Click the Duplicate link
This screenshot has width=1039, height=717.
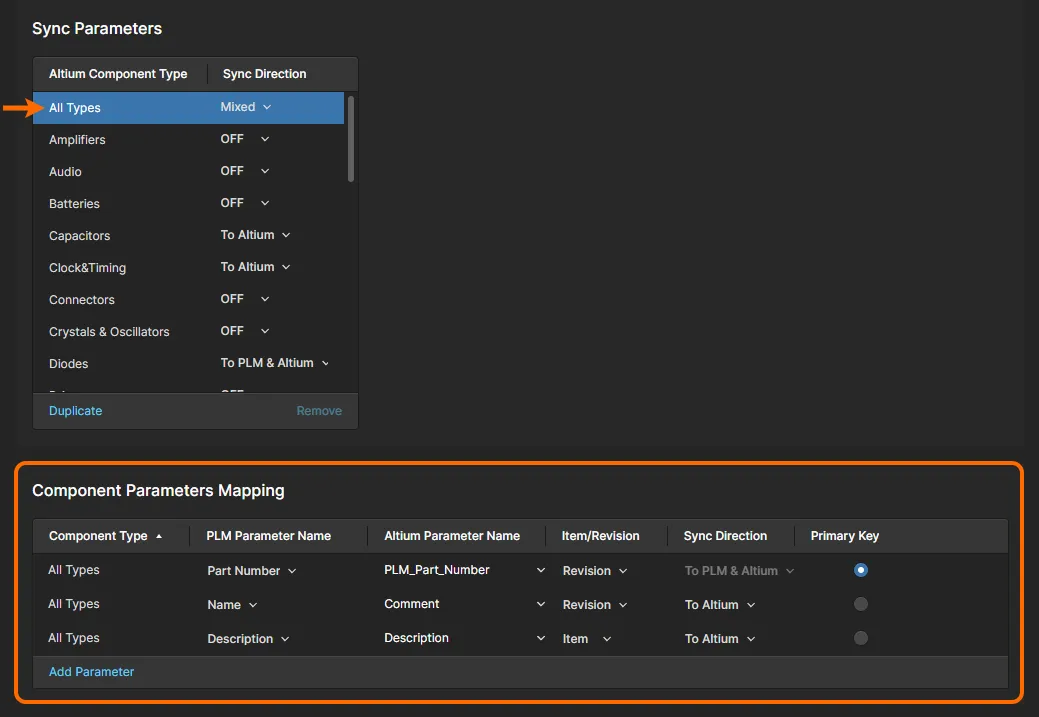pos(75,411)
